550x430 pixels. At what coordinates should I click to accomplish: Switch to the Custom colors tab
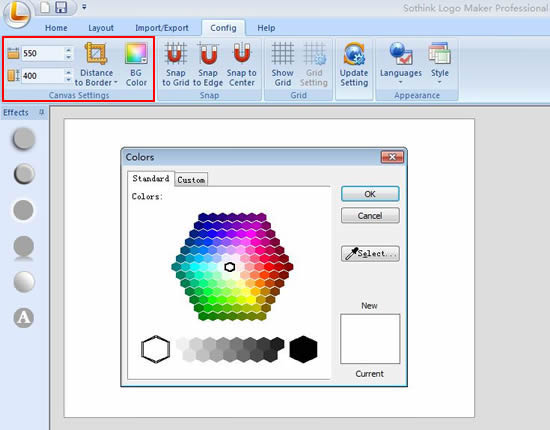[x=191, y=180]
